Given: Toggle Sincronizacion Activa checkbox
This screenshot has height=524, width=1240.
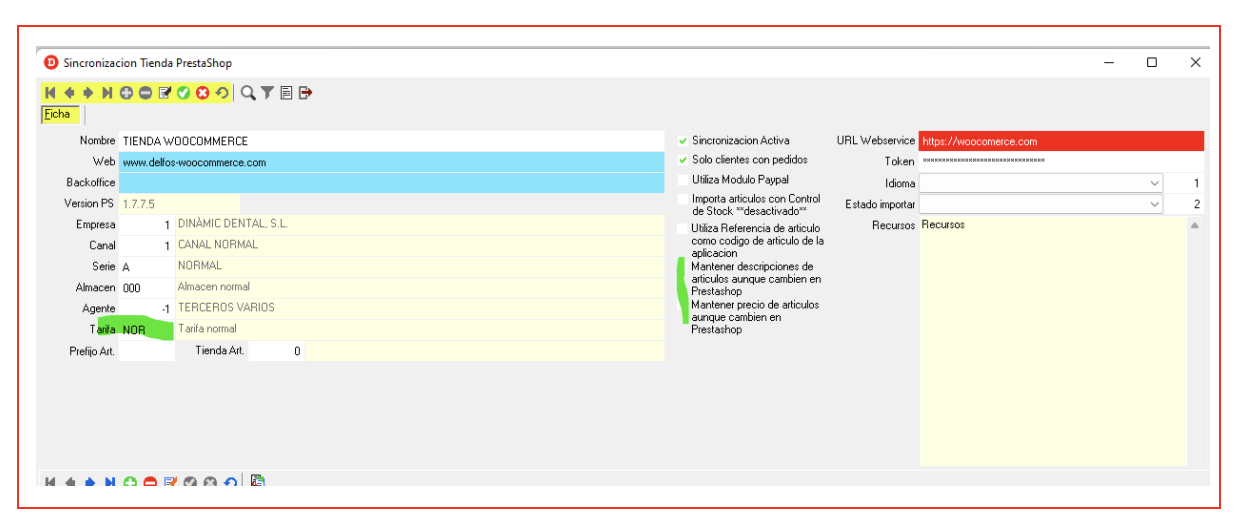Looking at the screenshot, I should (683, 141).
